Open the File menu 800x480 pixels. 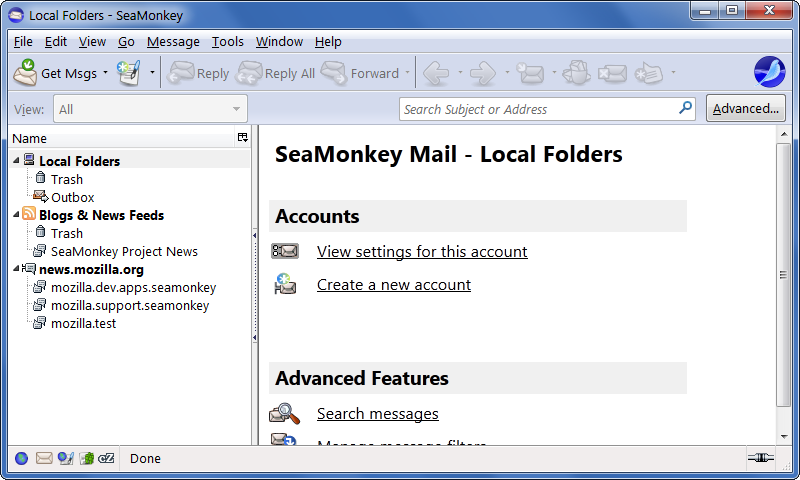23,42
